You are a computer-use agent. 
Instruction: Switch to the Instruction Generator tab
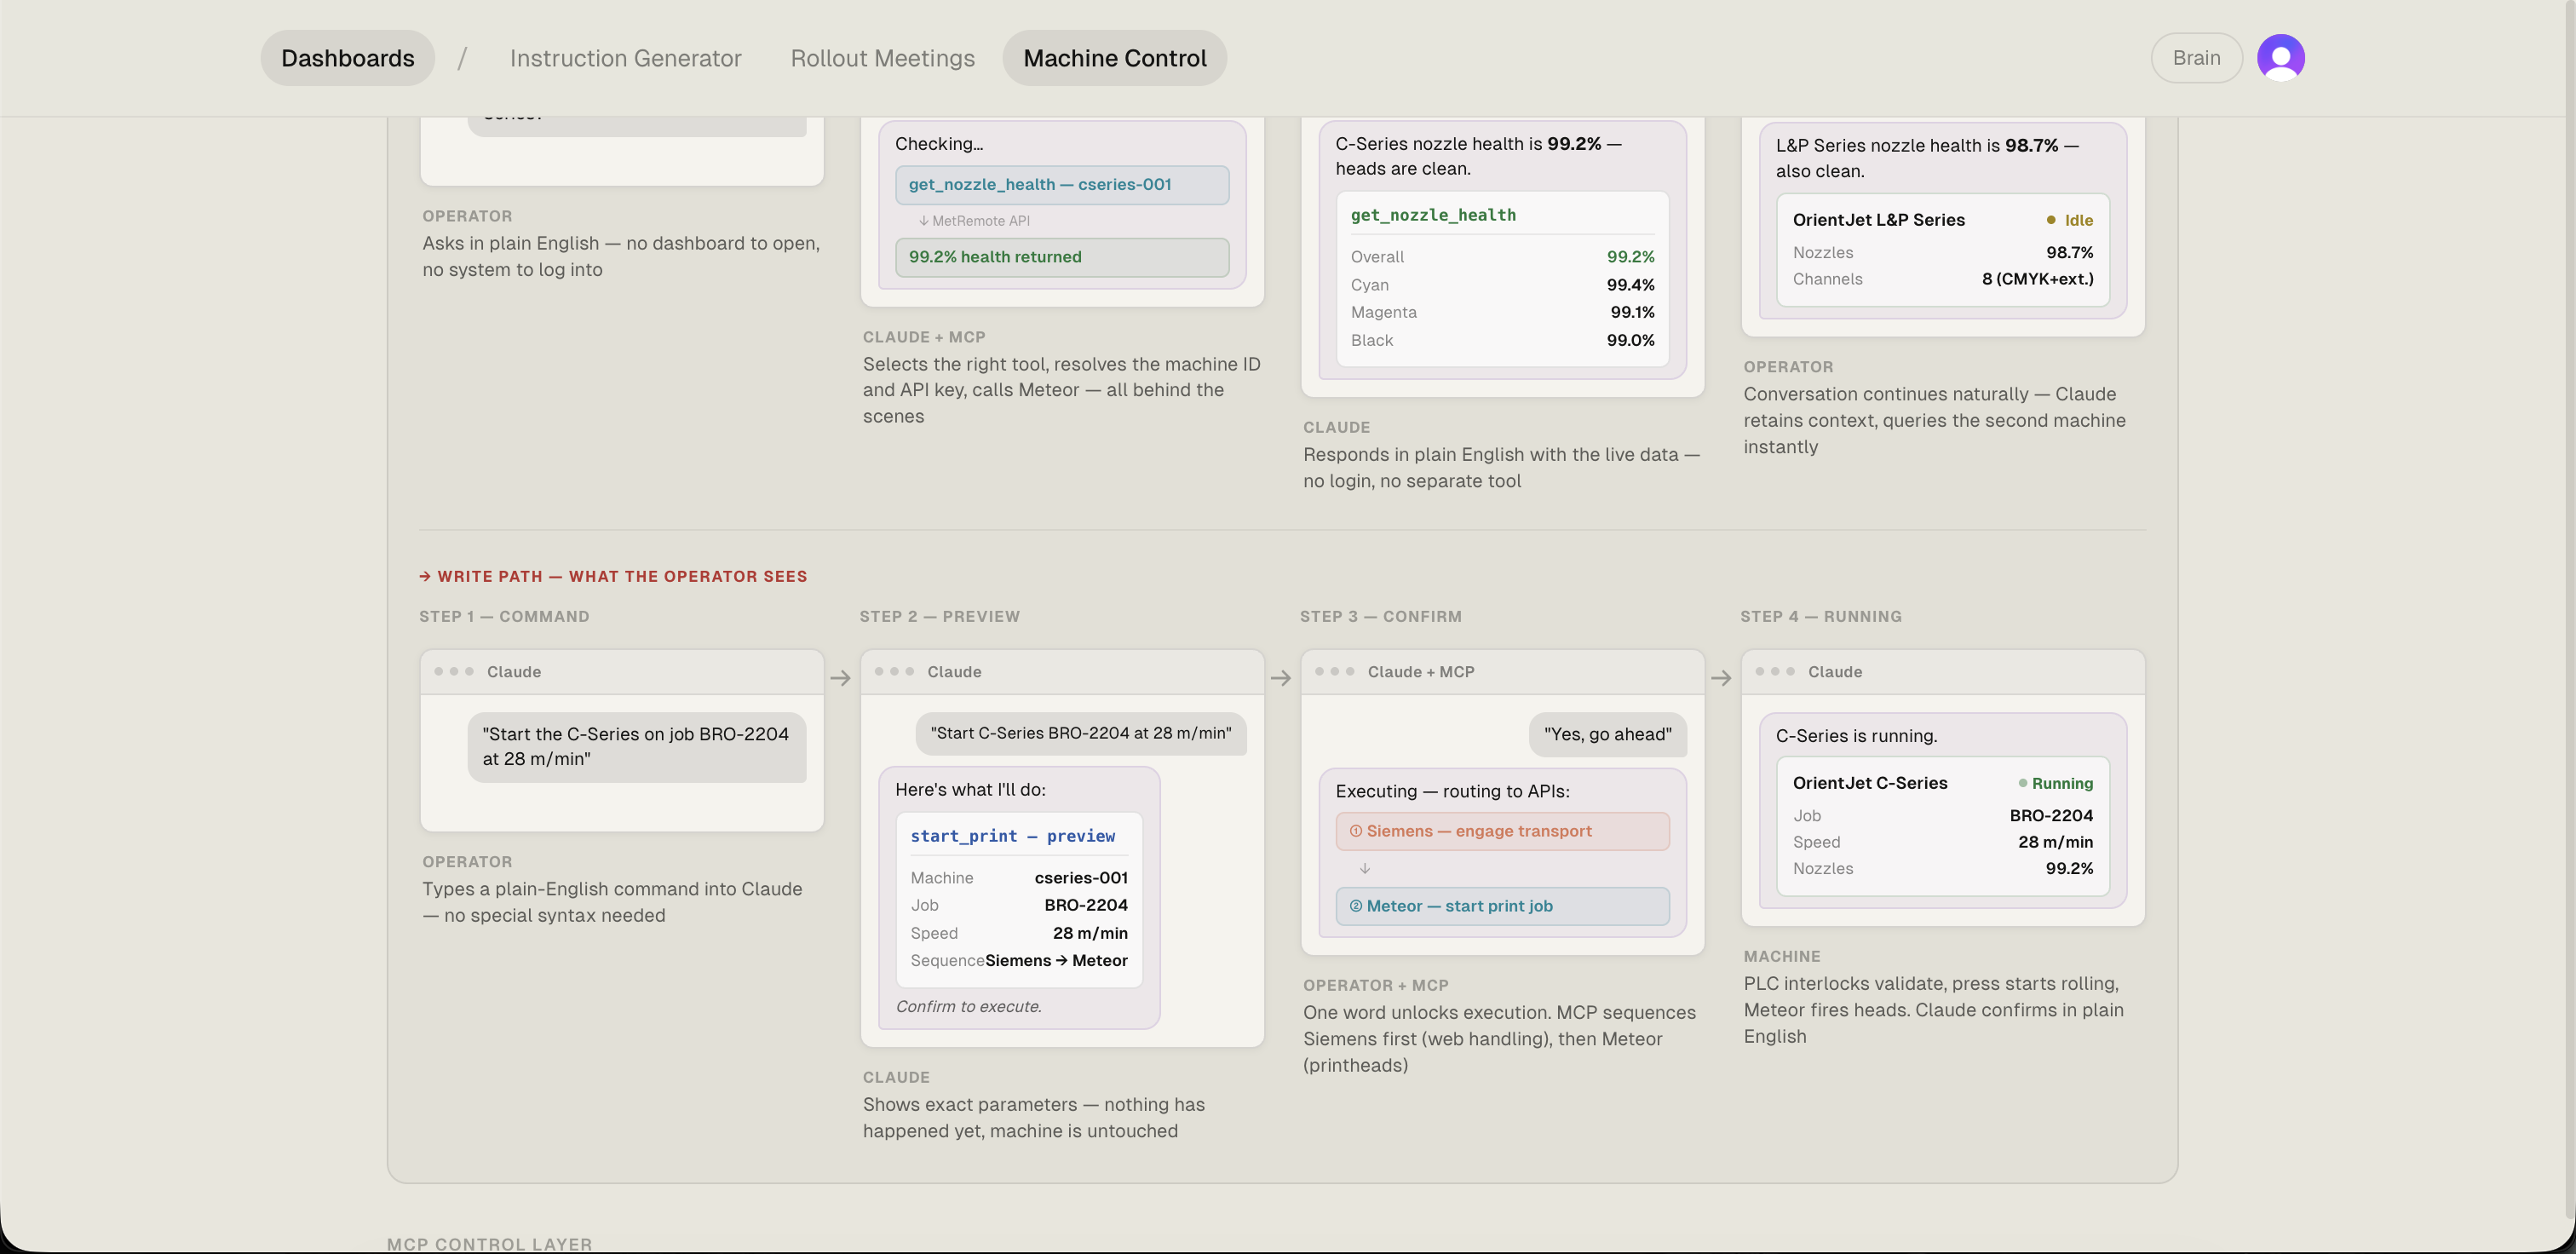click(626, 57)
